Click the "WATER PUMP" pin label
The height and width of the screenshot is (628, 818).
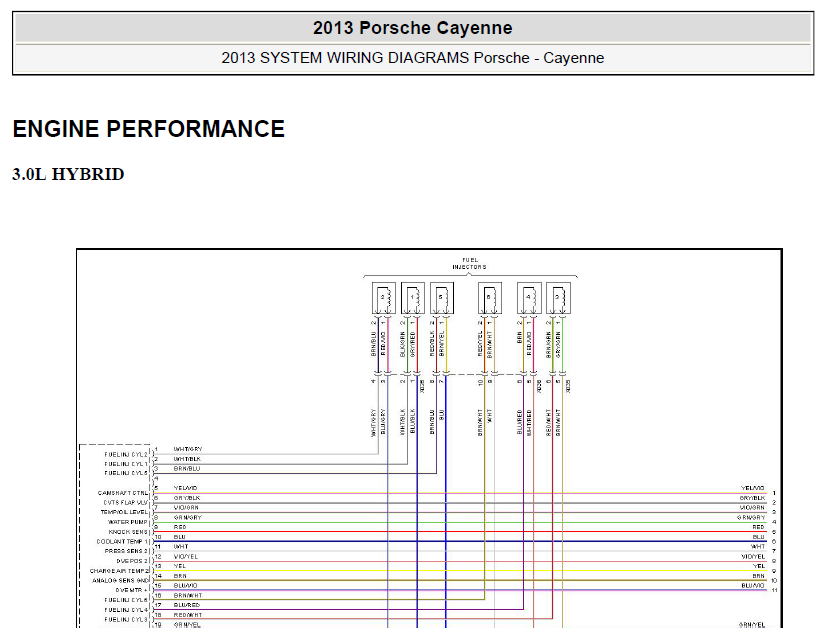[x=128, y=522]
